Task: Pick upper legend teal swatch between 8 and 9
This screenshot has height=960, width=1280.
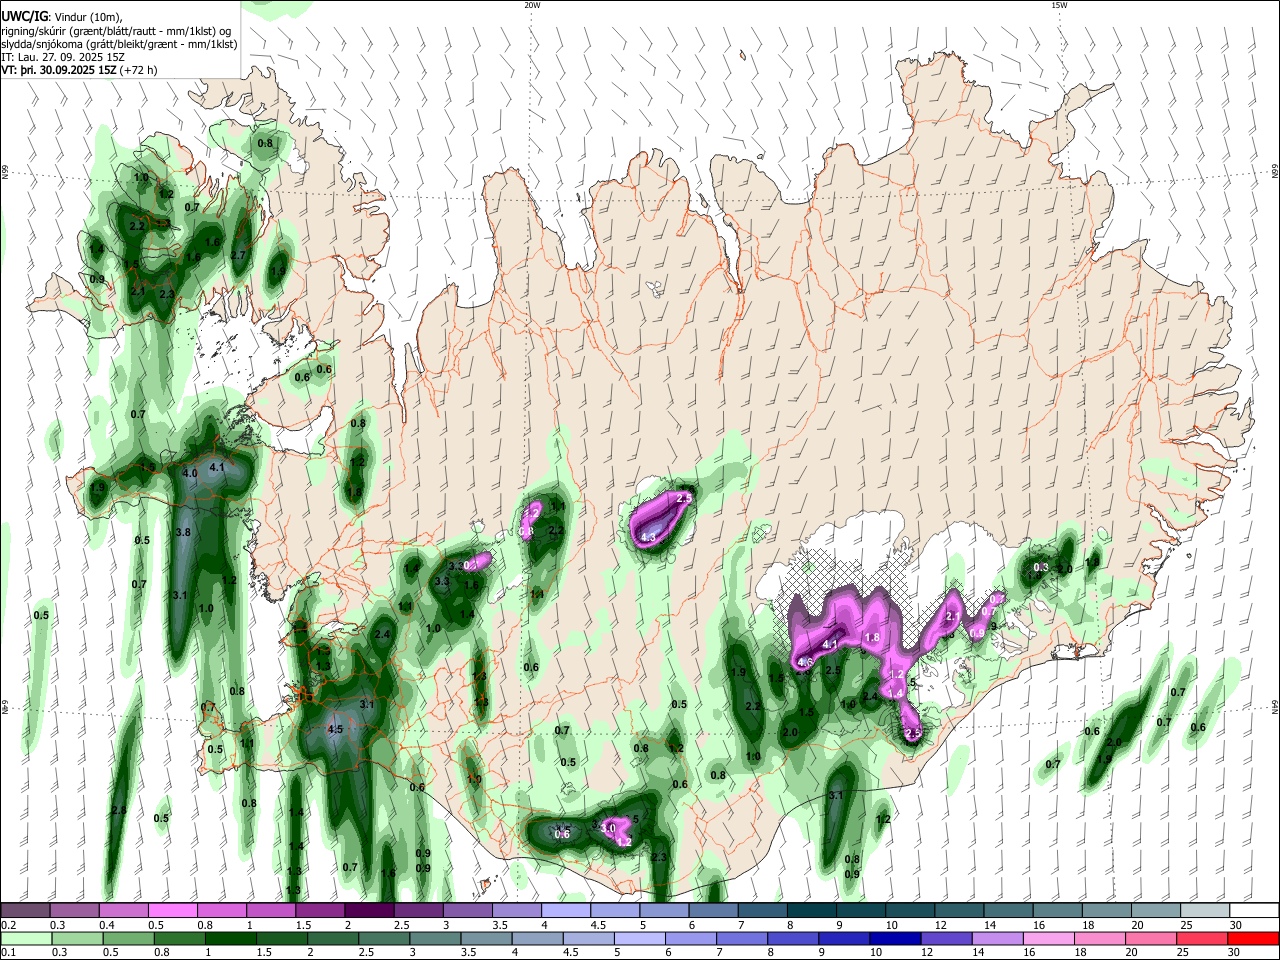Action: 812,911
